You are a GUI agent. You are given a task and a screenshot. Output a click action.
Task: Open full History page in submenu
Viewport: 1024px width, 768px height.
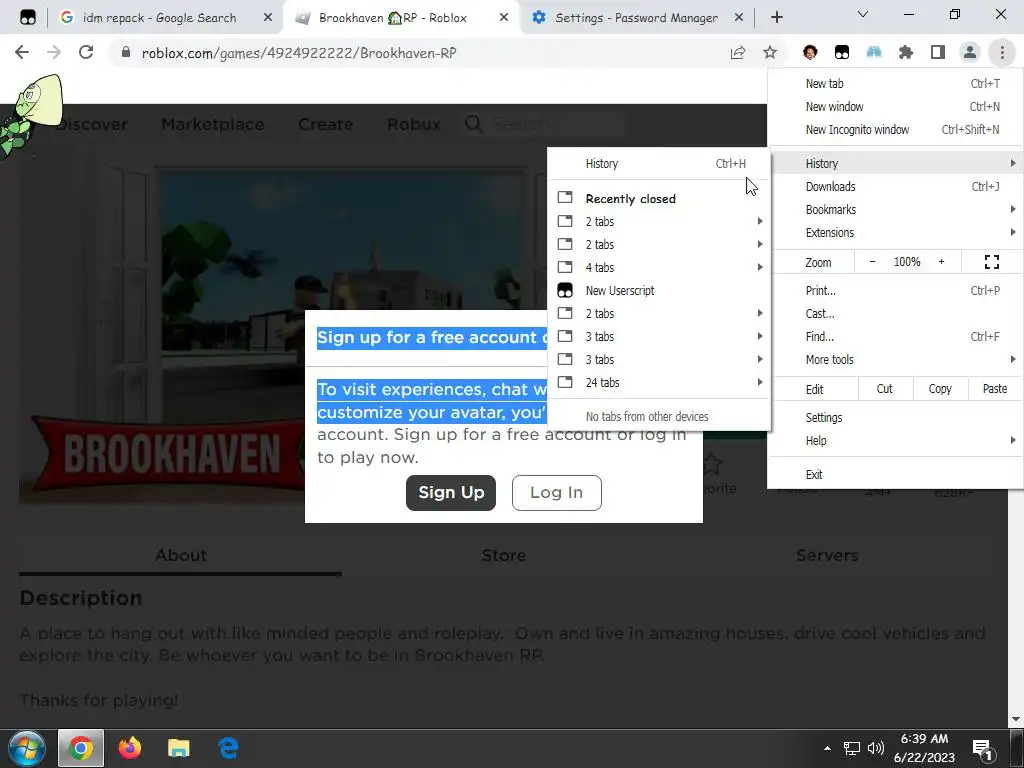(659, 164)
